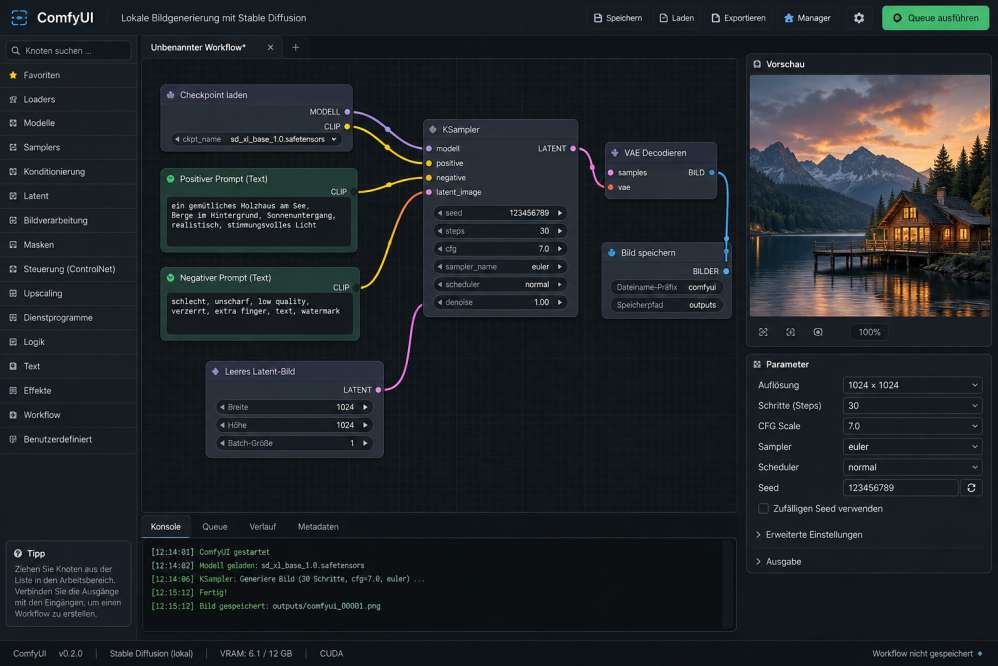The height and width of the screenshot is (666, 998).
Task: Increase Batch-Größe with right arrow
Action: pos(365,443)
